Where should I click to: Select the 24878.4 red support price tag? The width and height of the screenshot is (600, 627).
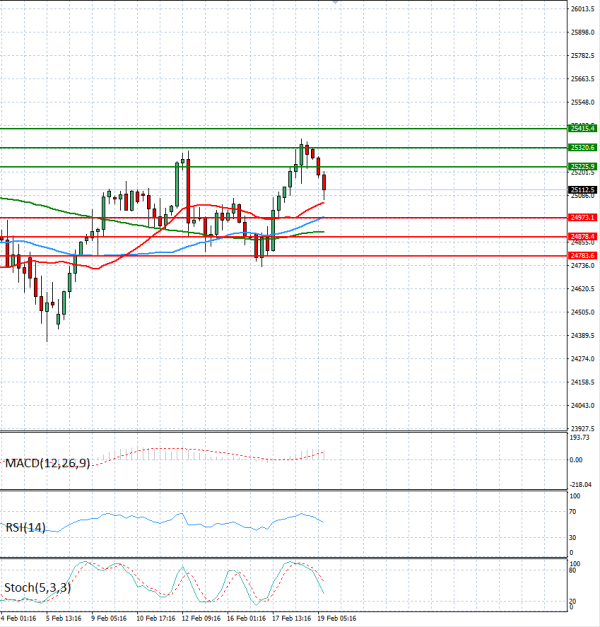[x=582, y=236]
